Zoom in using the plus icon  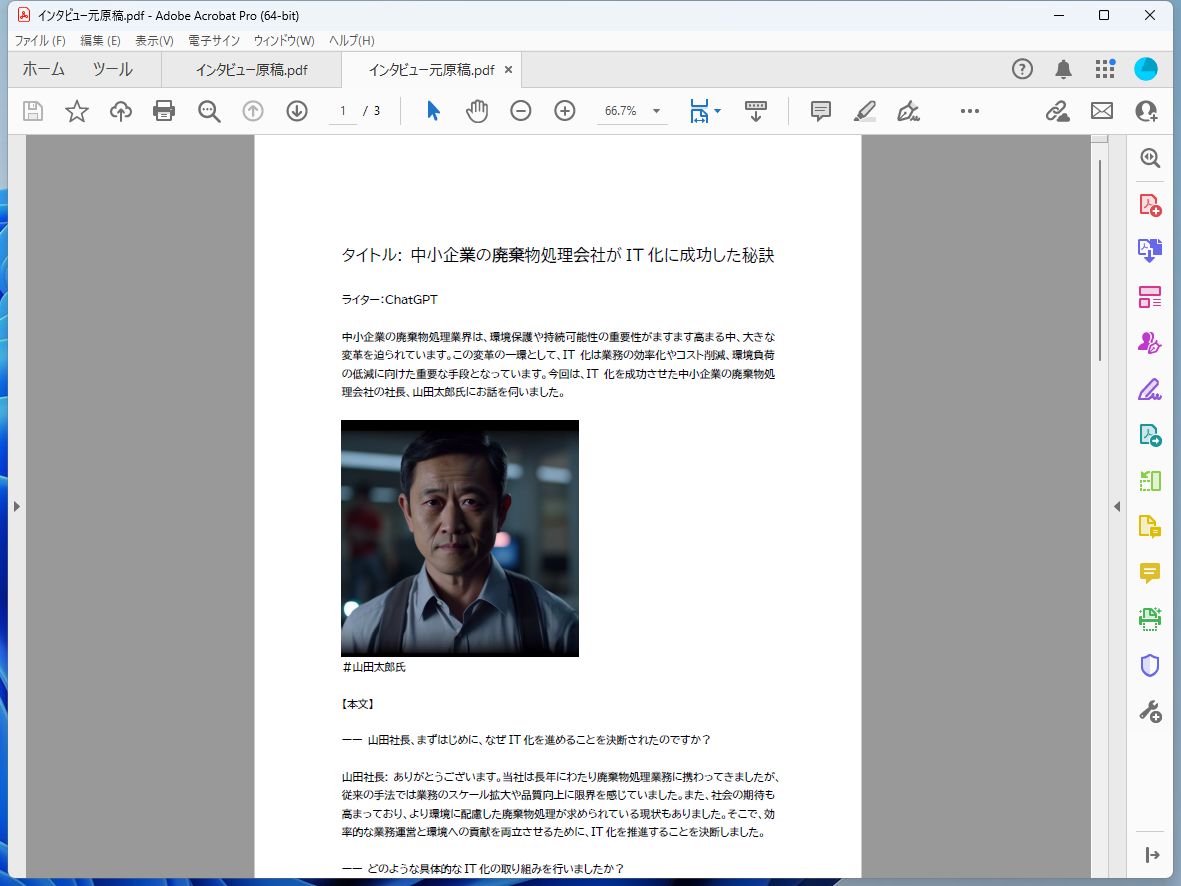click(x=564, y=111)
